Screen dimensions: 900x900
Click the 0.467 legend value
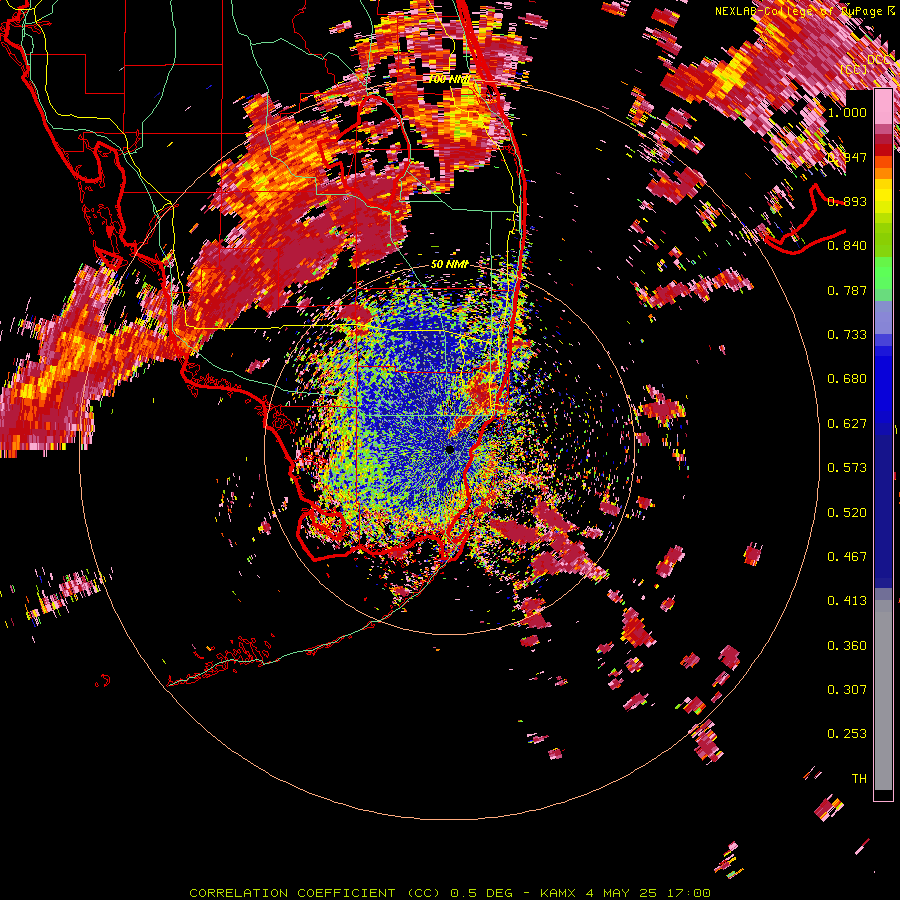pos(847,557)
